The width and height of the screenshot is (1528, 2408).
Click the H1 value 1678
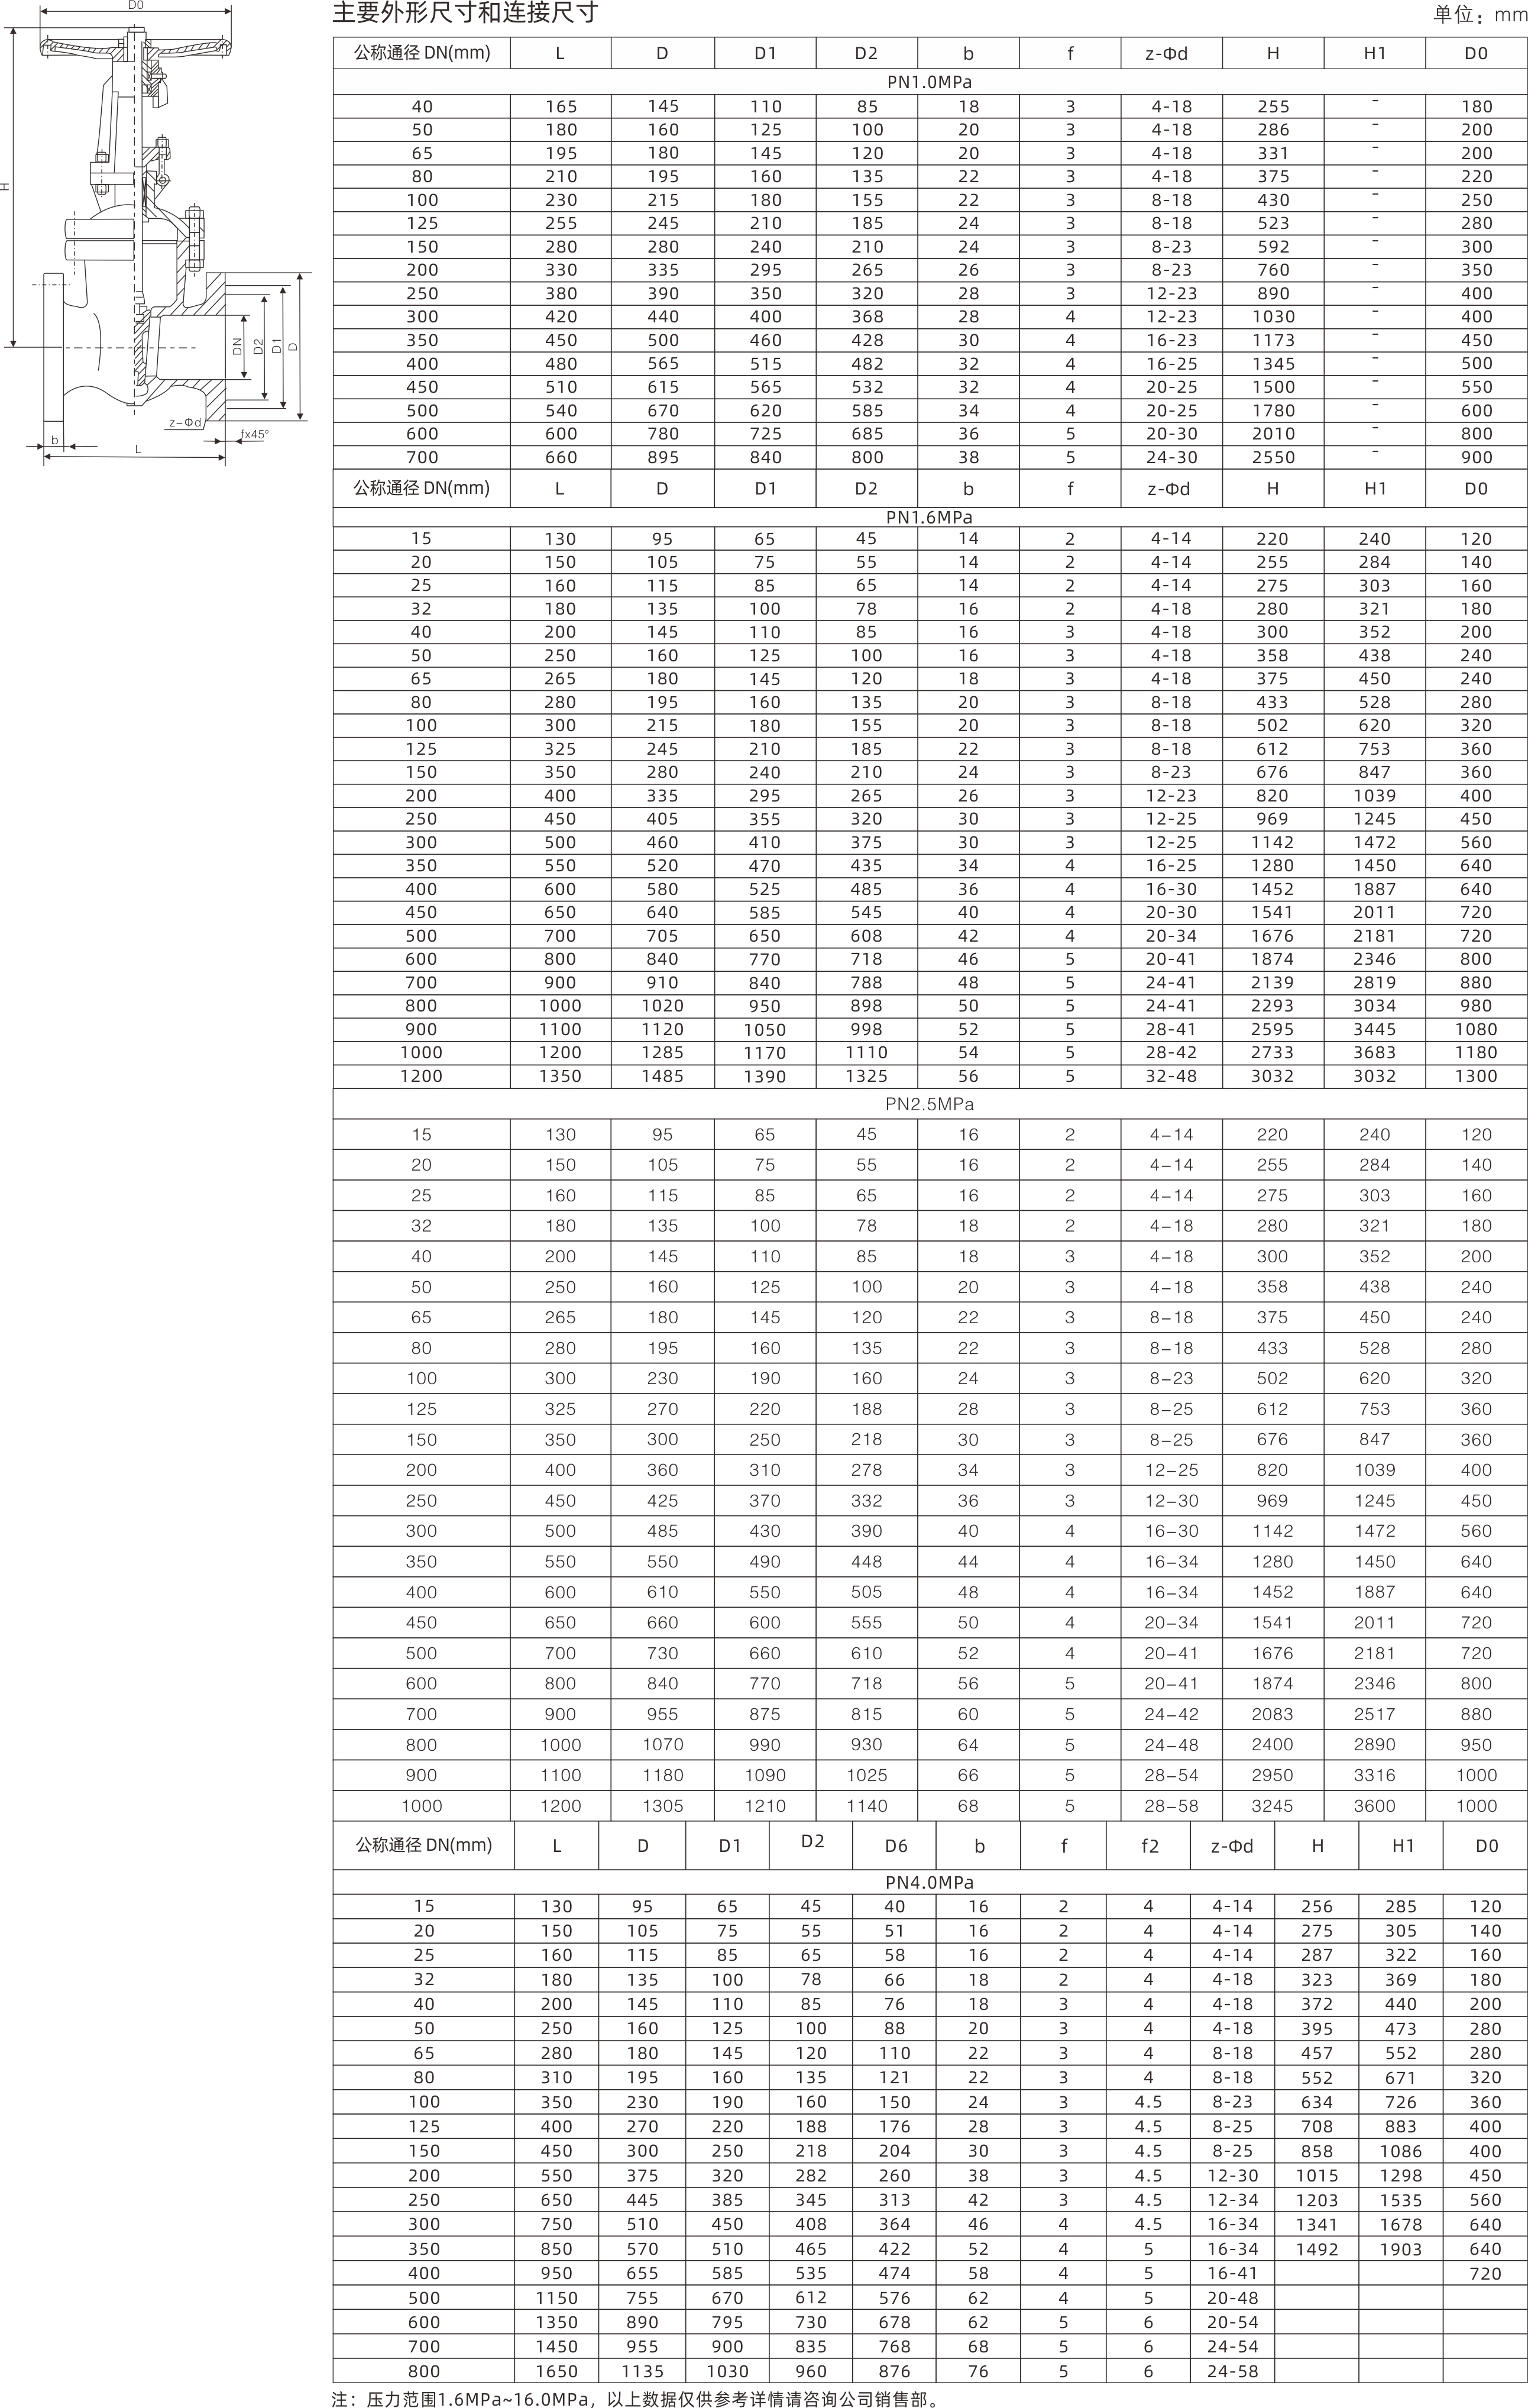1400,2224
